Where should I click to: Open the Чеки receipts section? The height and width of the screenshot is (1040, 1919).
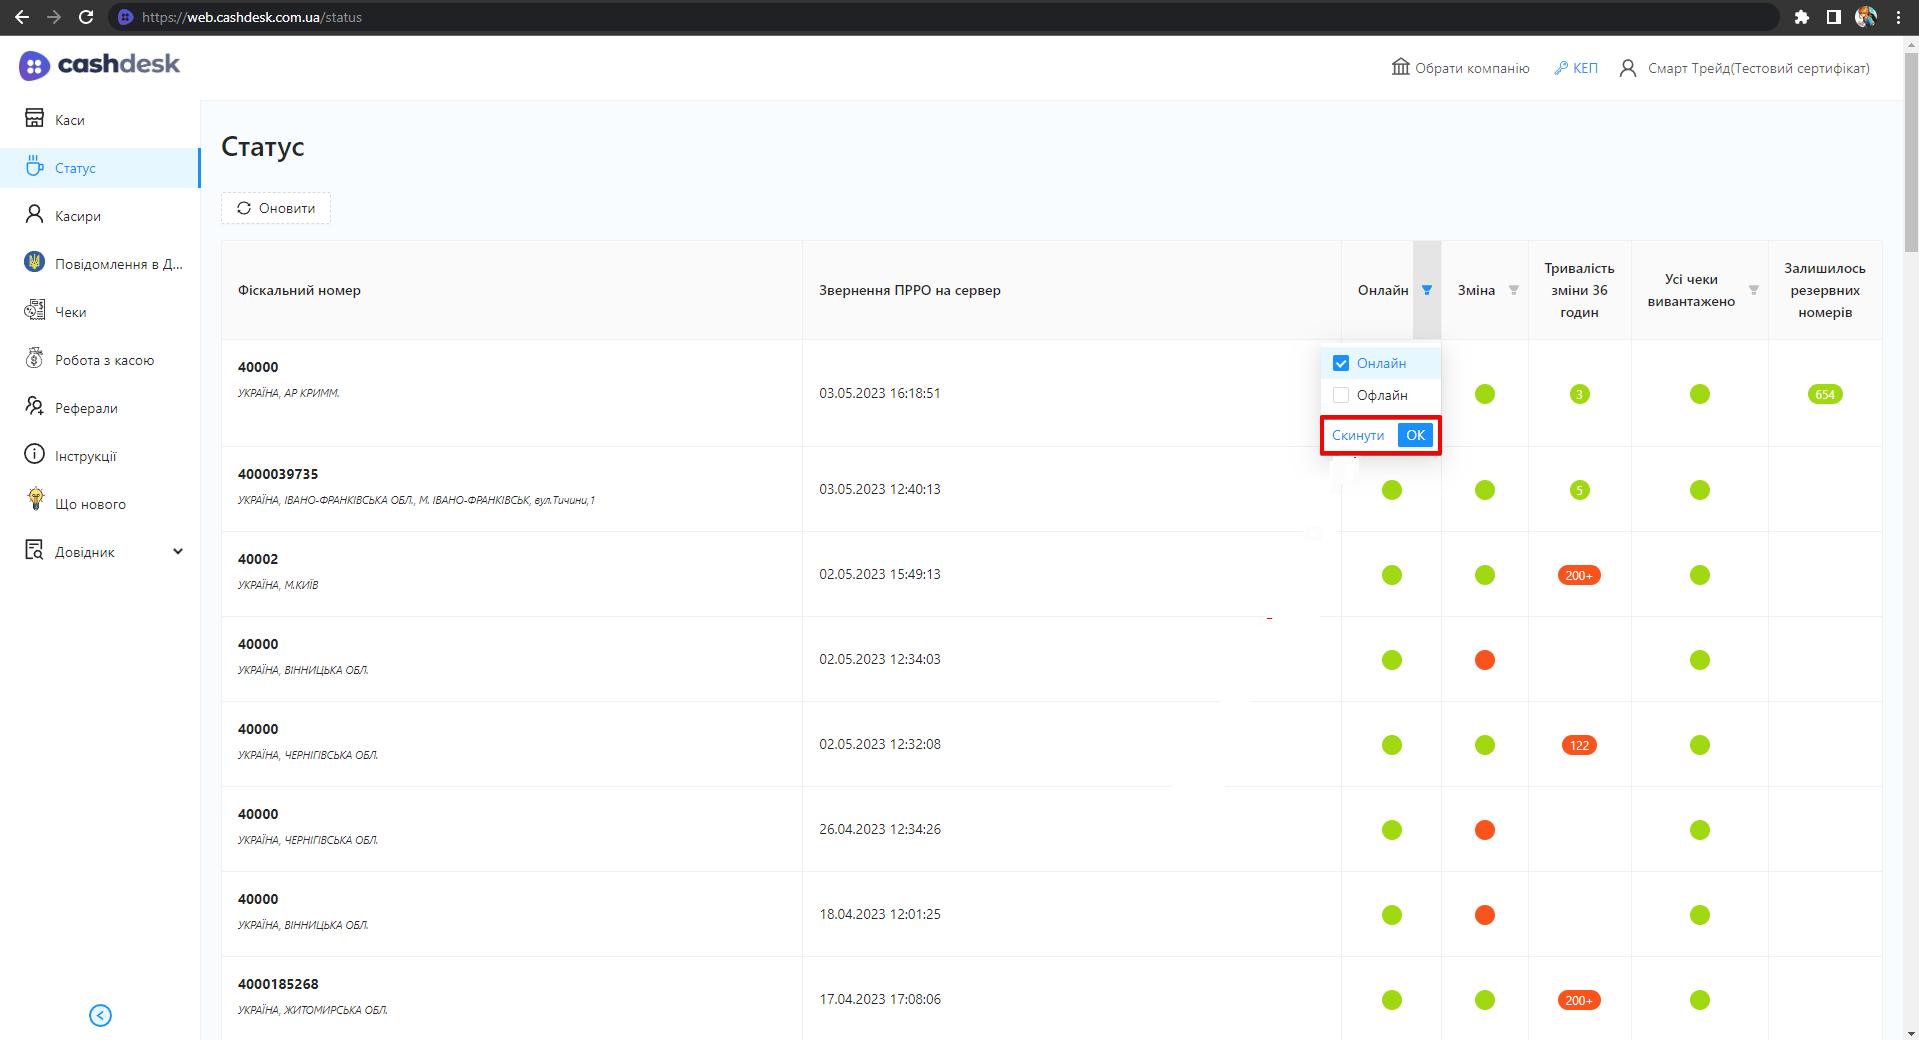tap(70, 312)
